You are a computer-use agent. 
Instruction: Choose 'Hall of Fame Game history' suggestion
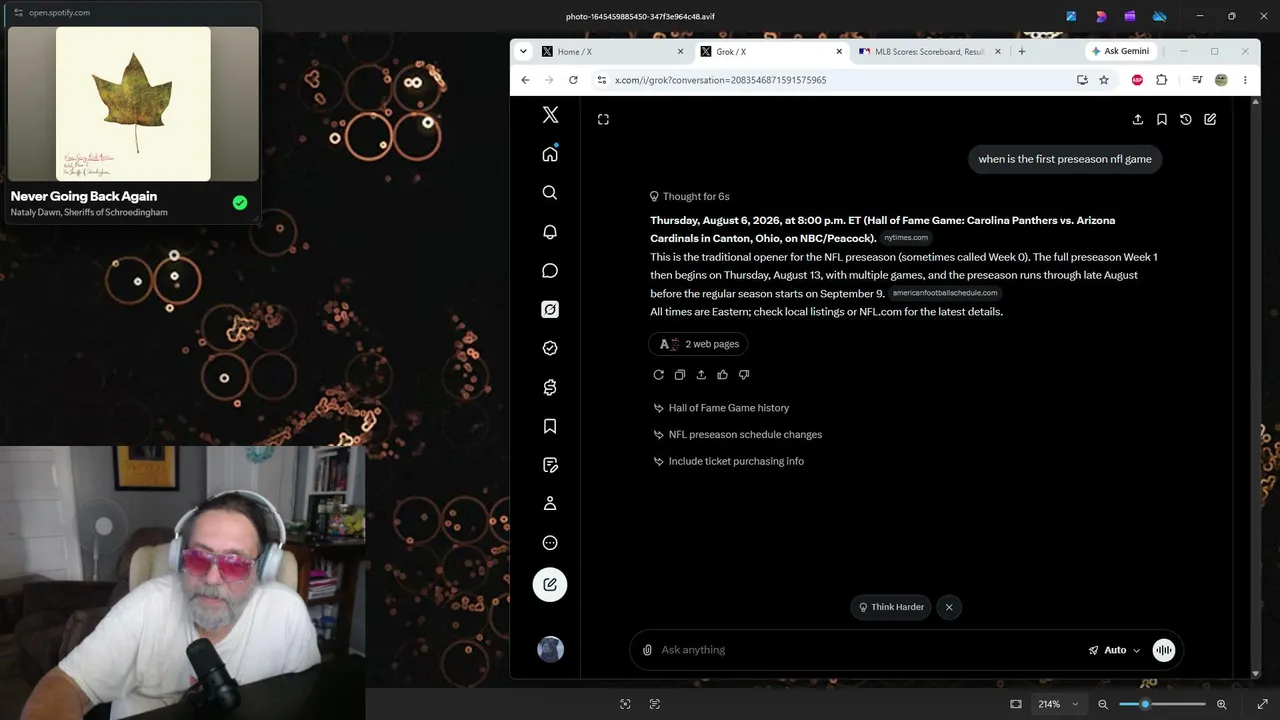pos(721,408)
